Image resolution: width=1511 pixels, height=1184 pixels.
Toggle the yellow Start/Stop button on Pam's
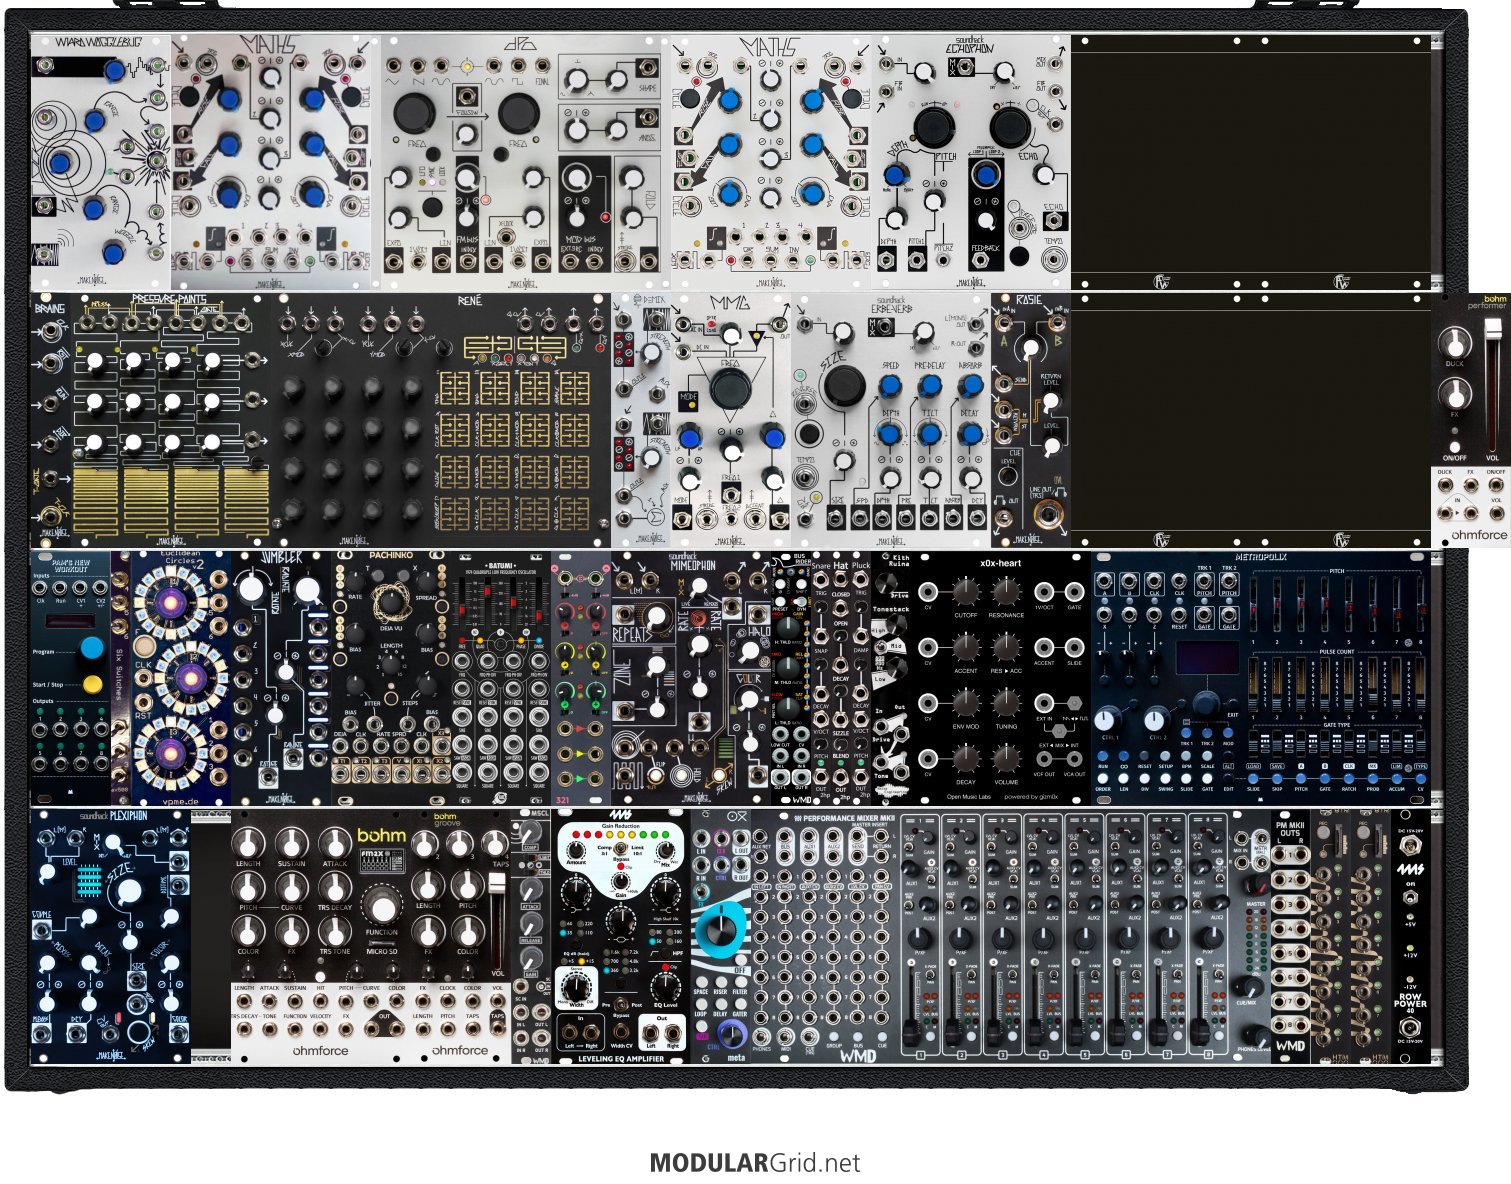[92, 685]
